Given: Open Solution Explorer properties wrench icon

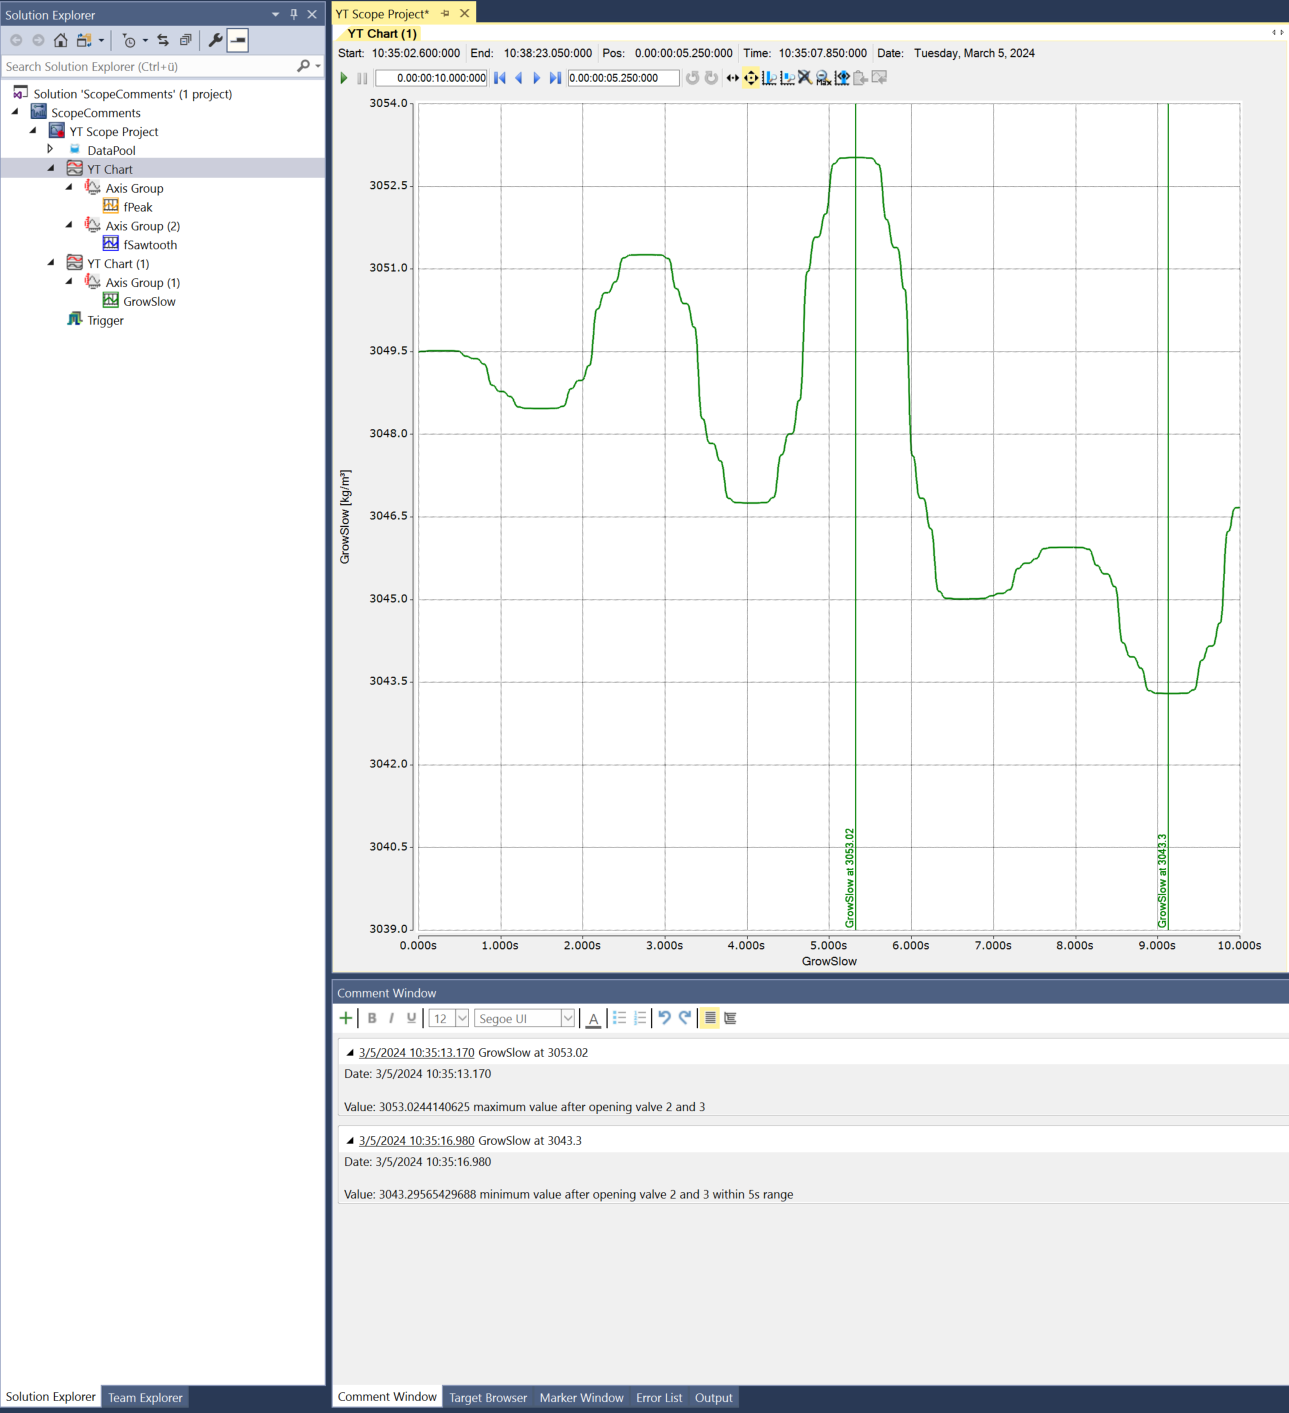Looking at the screenshot, I should coord(215,41).
